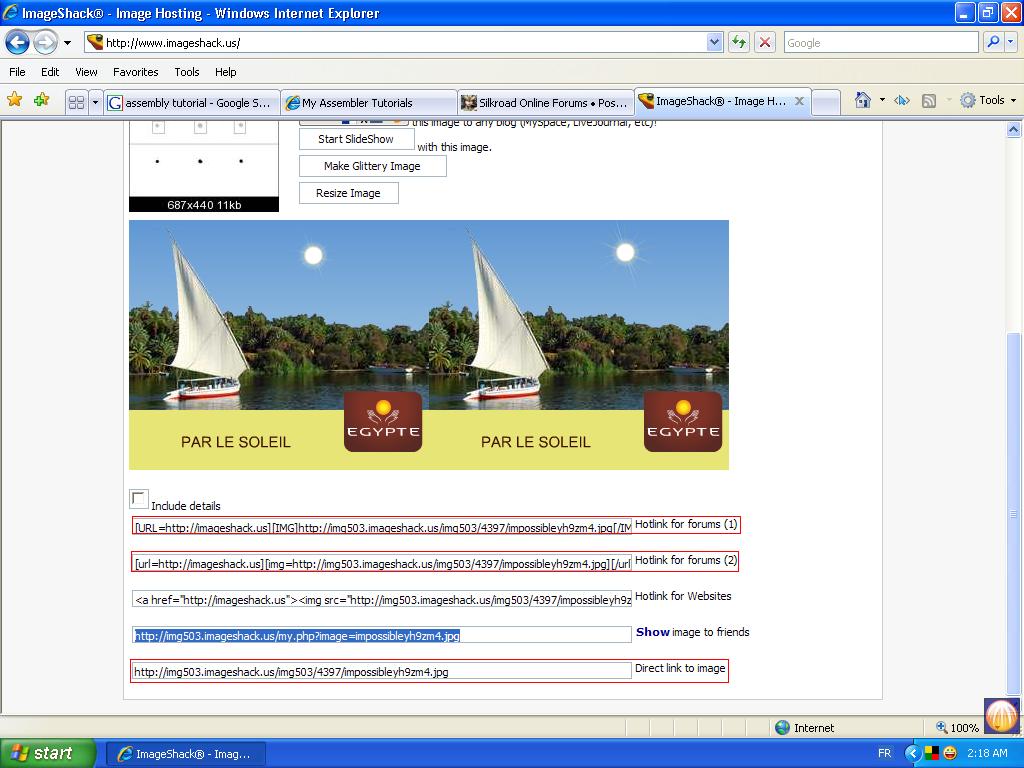This screenshot has width=1024, height=768.
Task: Click the Show image to friends link
Action: [x=653, y=632]
